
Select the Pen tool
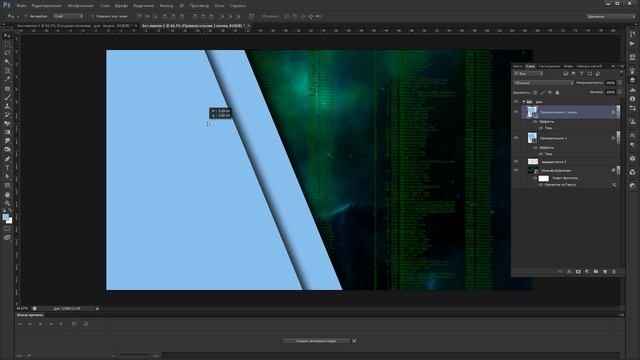(7, 159)
